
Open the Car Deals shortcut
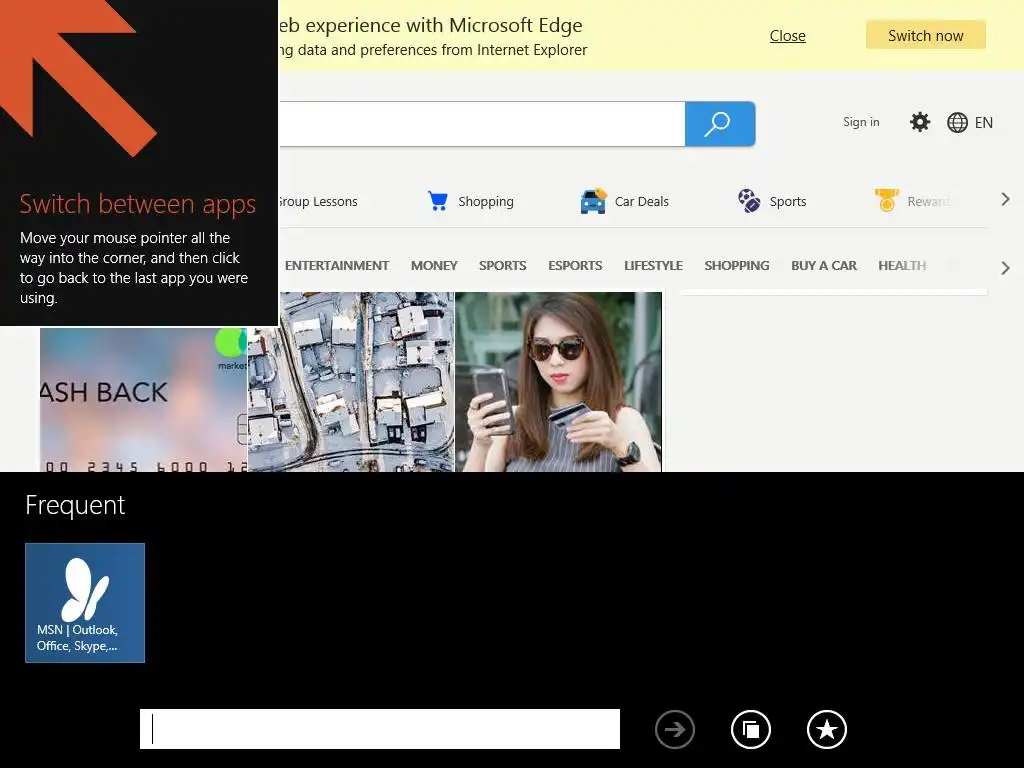(624, 201)
